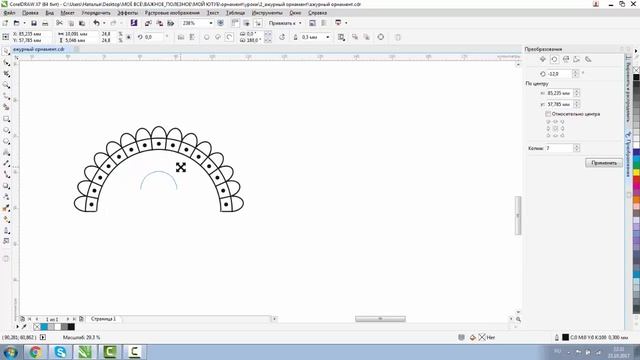Click the black swatch in color palette

pyautogui.click(x=636, y=77)
